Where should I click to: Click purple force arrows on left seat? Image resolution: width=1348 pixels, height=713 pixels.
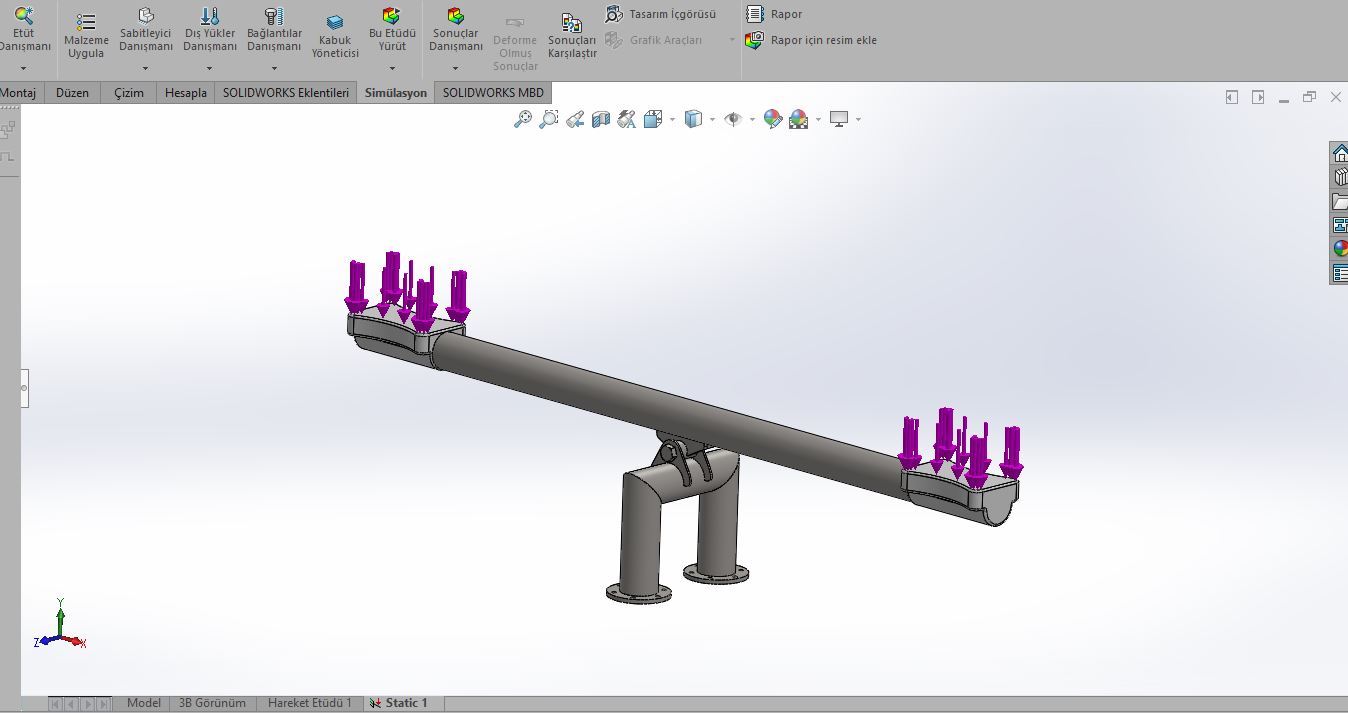[407, 290]
